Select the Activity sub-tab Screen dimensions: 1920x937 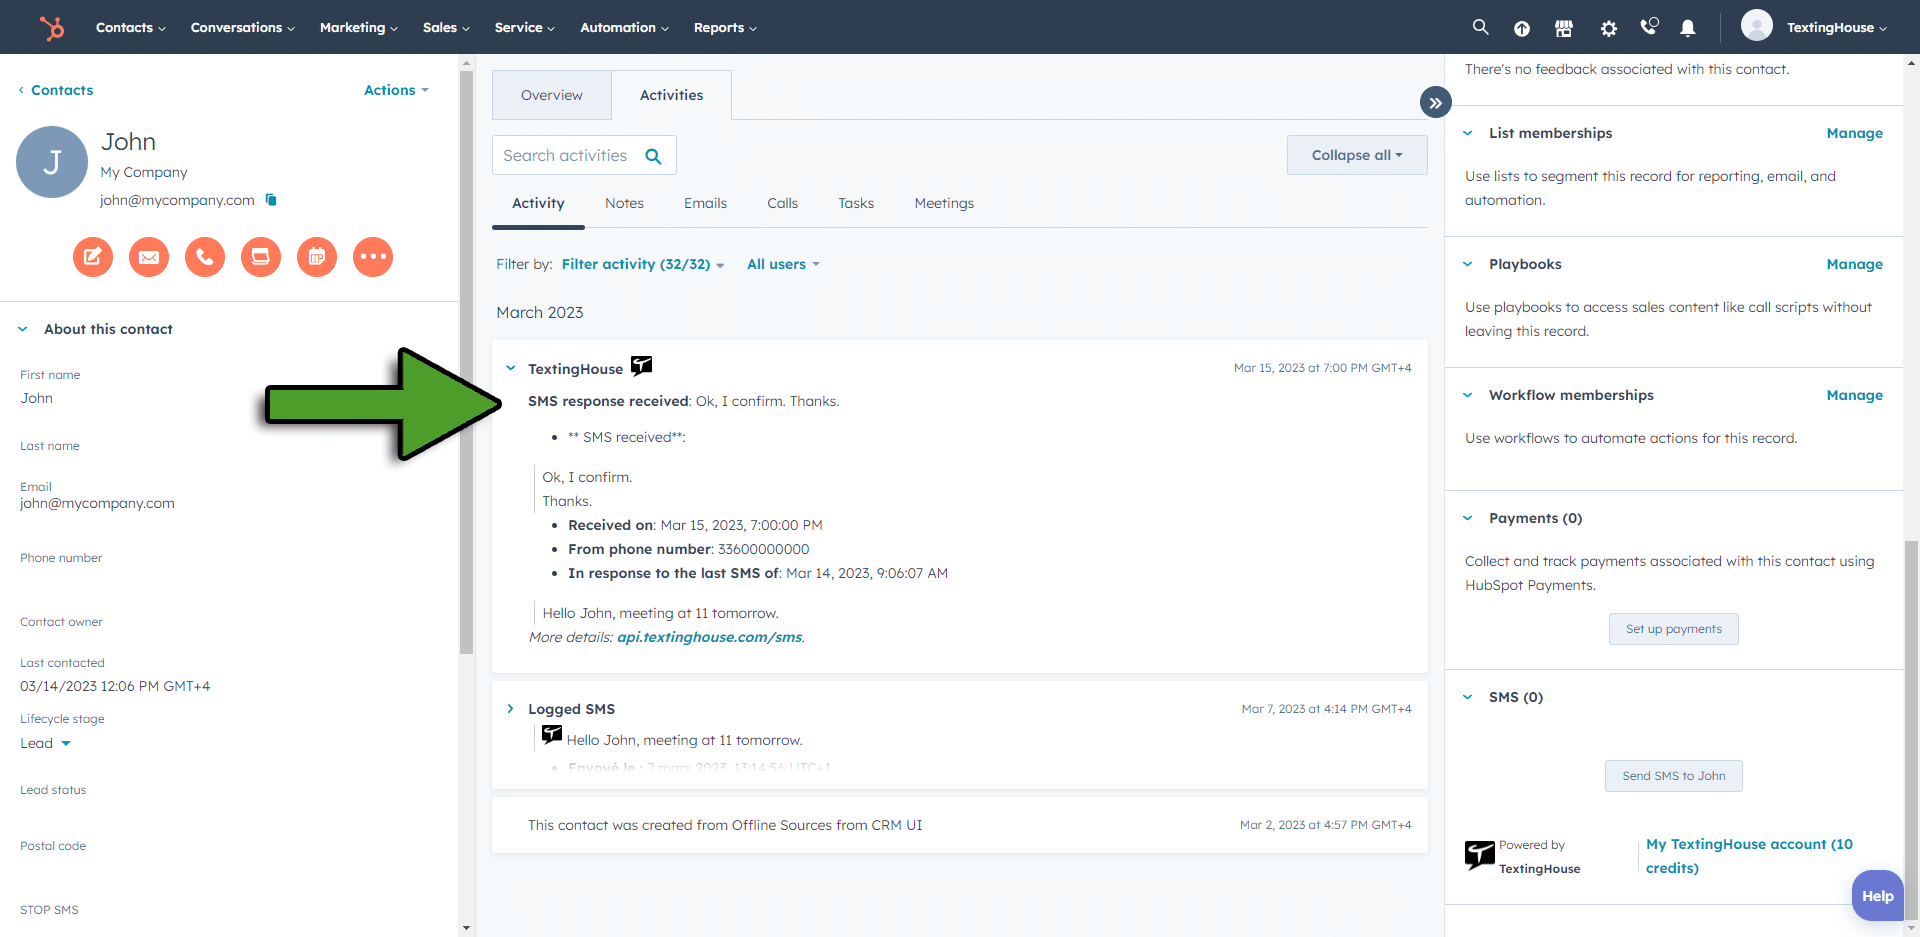pos(538,203)
